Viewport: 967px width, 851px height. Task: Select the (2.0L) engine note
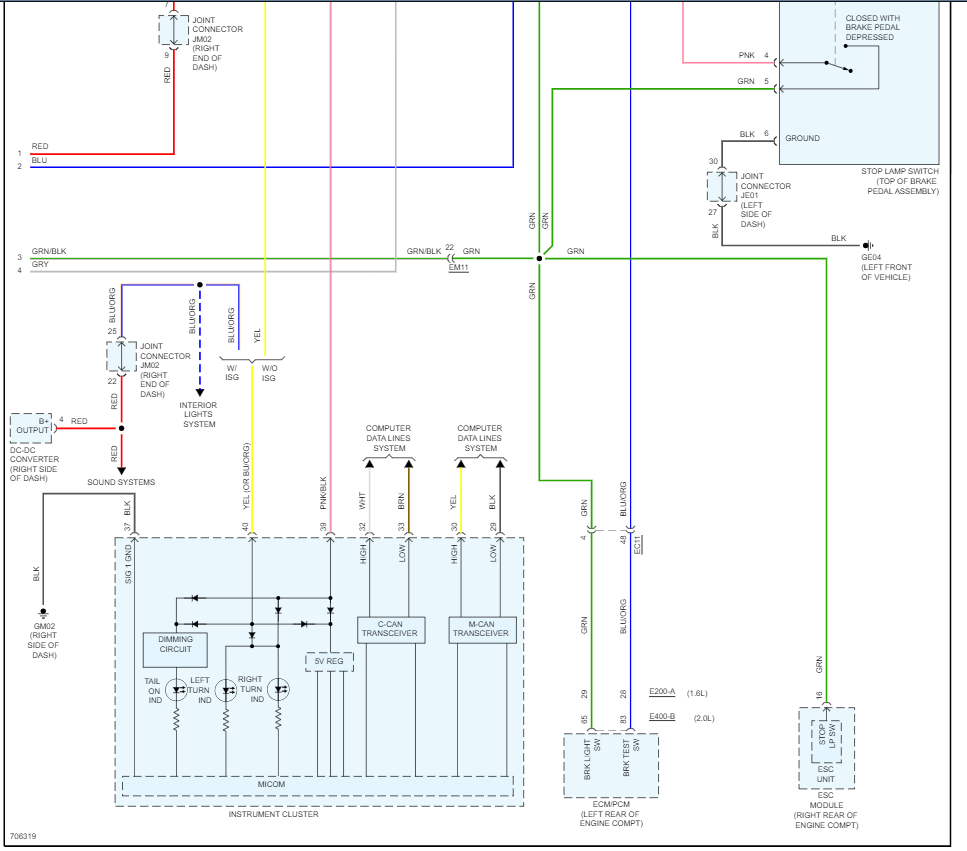[704, 718]
